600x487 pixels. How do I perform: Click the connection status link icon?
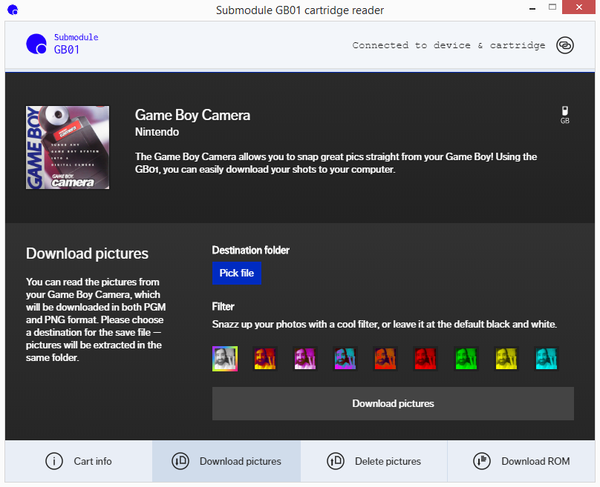[x=565, y=45]
